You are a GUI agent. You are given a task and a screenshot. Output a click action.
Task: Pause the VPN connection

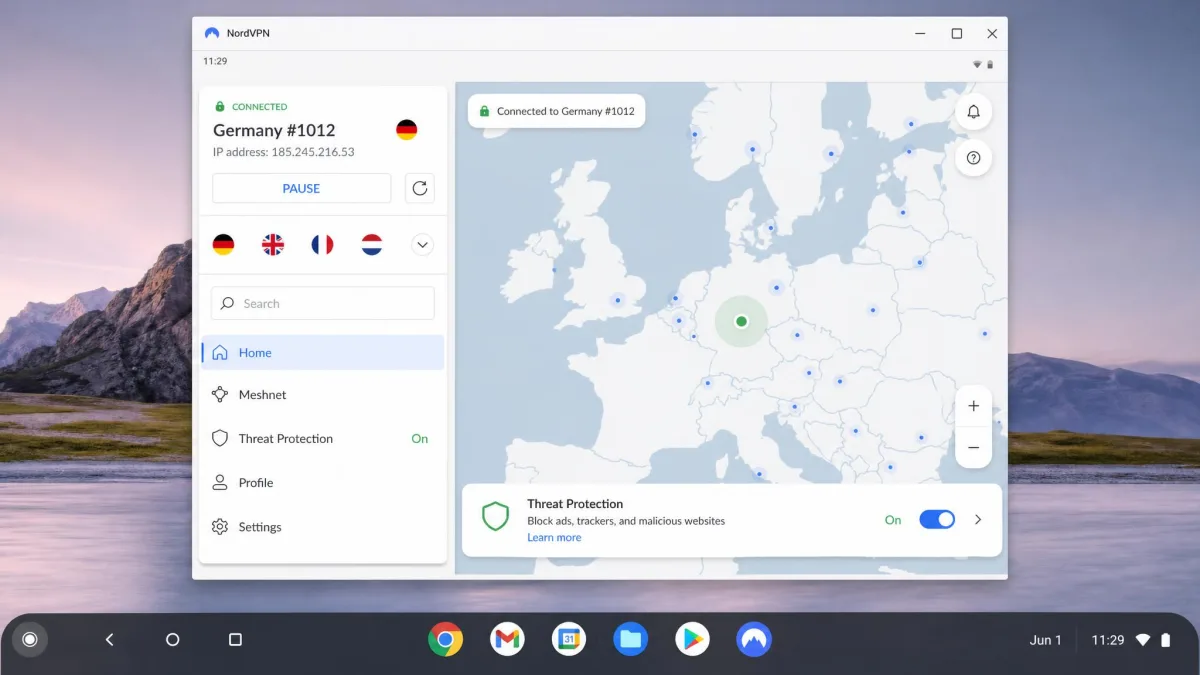coord(302,188)
